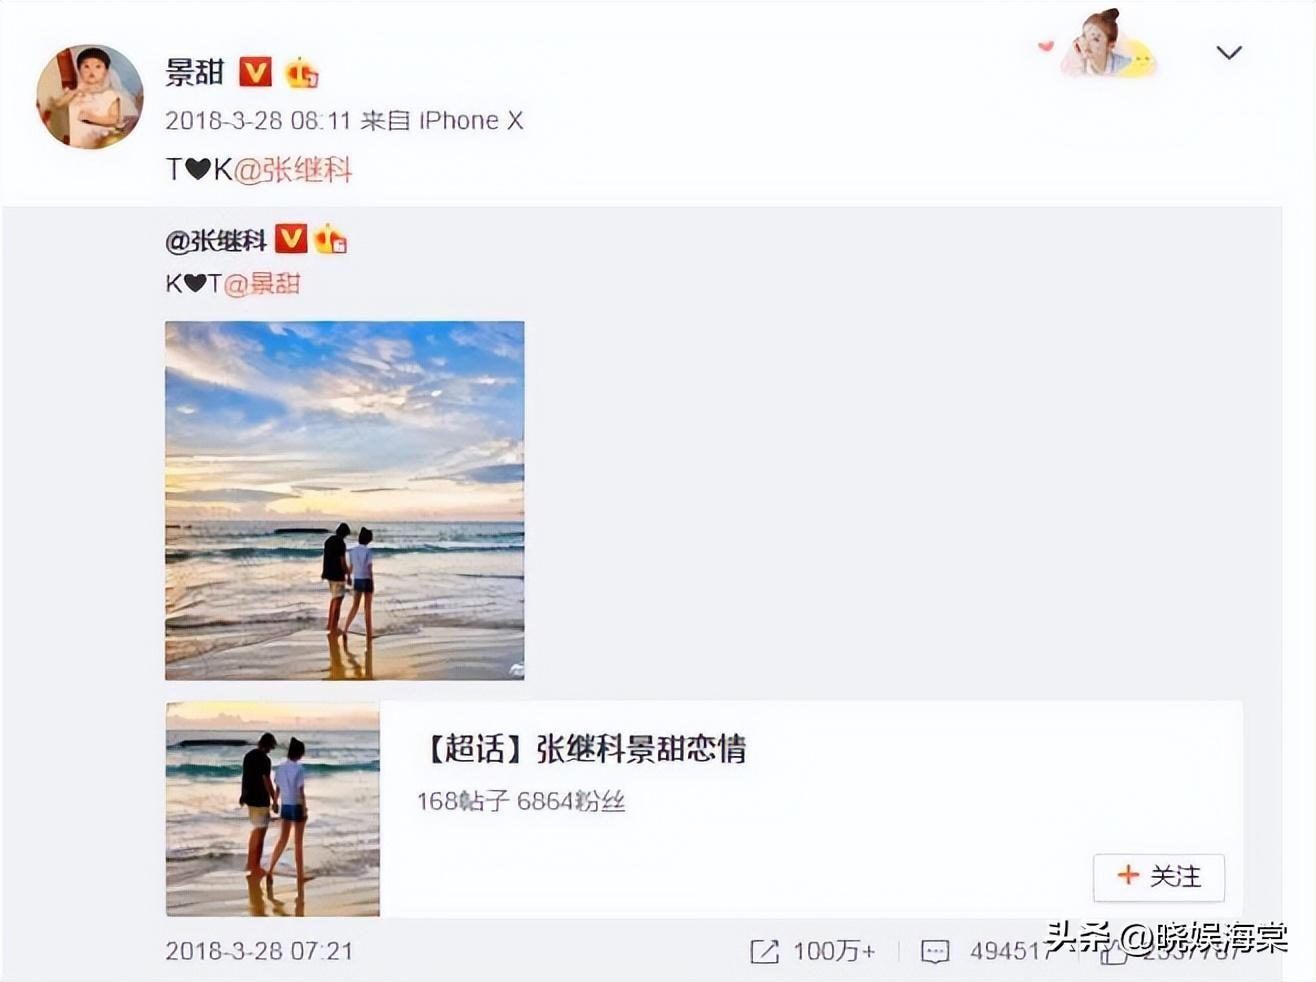Click the thumbs-up like icon at bottom right

tap(1112, 952)
